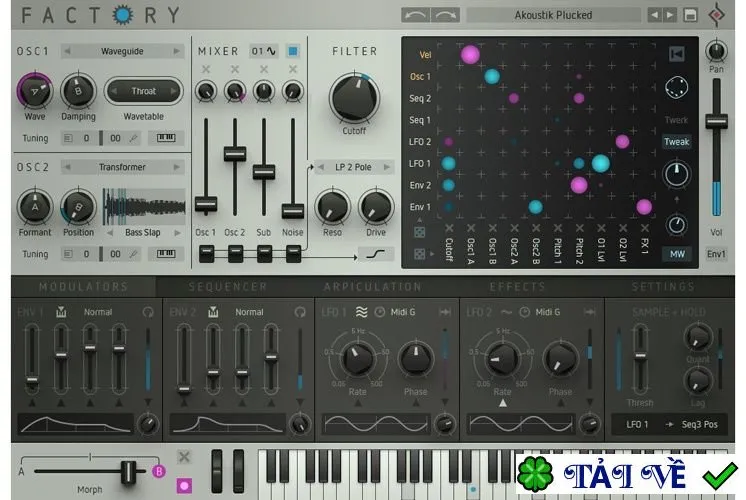This screenshot has height=500, width=746.
Task: Click LFO 2 waveform shape icon
Action: point(506,312)
